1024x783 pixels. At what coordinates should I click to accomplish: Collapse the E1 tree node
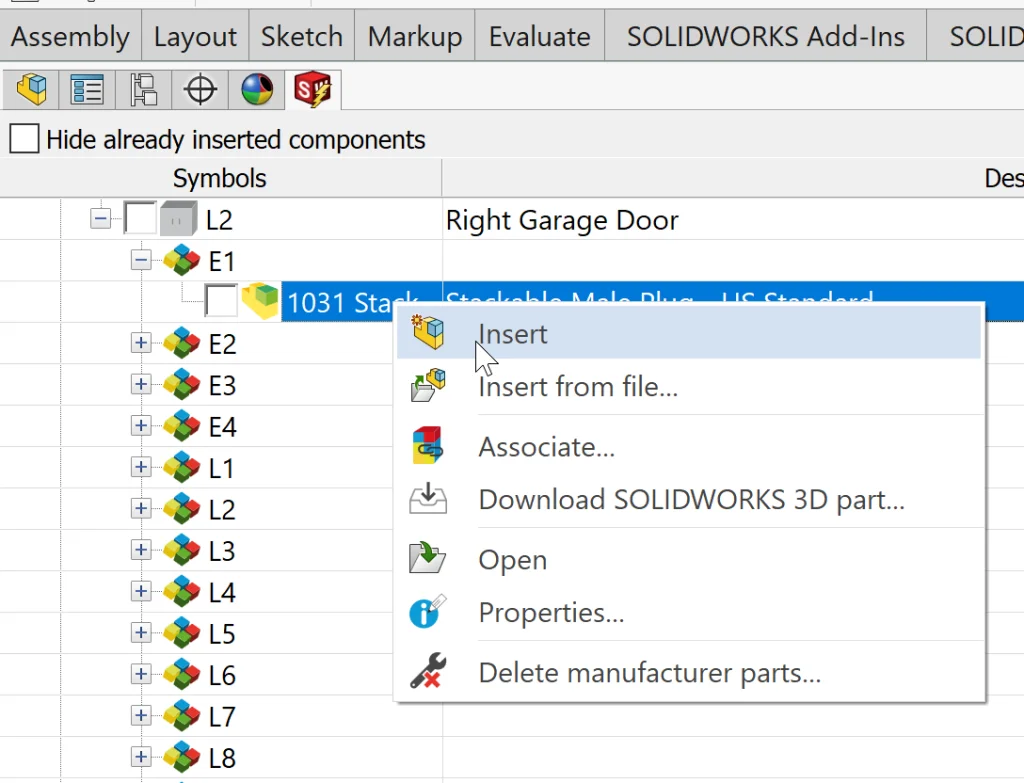click(141, 260)
